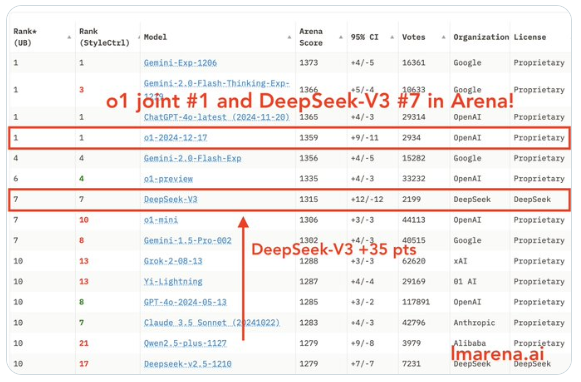This screenshot has height=382, width=581.
Task: Select the Arena Score cell 1287
Action: pyautogui.click(x=309, y=282)
